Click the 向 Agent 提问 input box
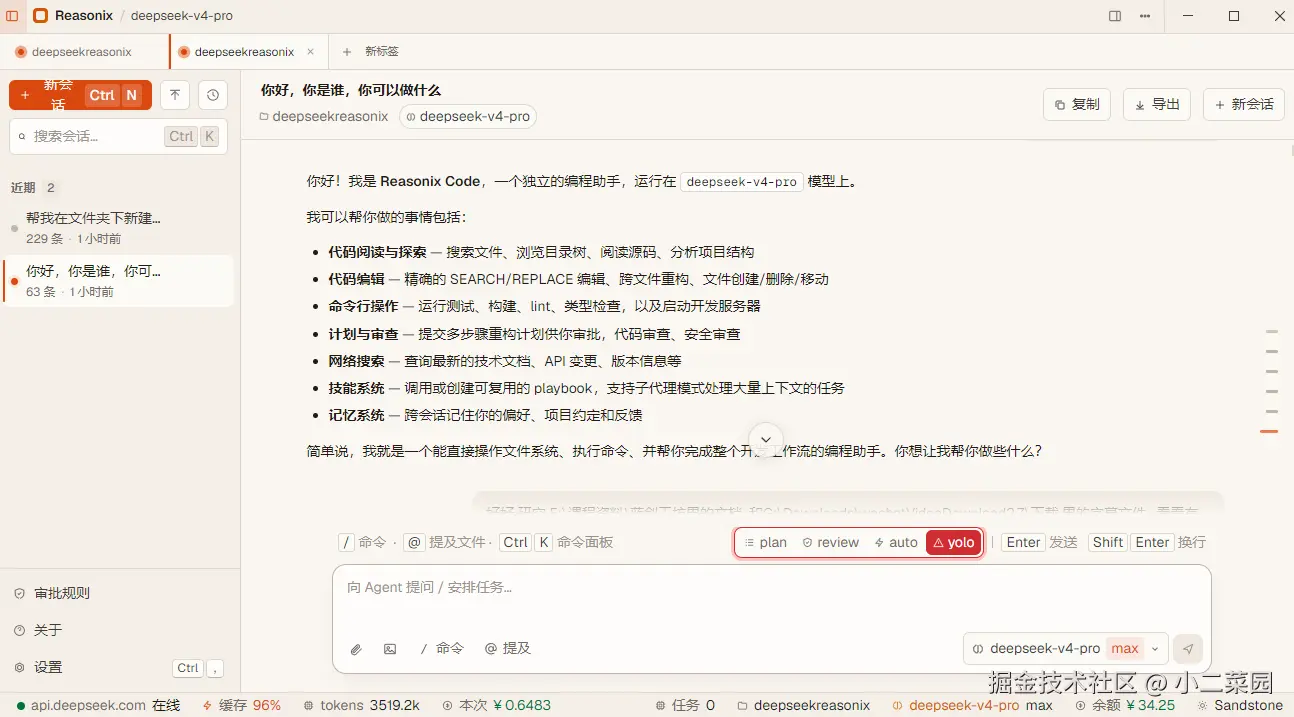1294x717 pixels. (771, 588)
